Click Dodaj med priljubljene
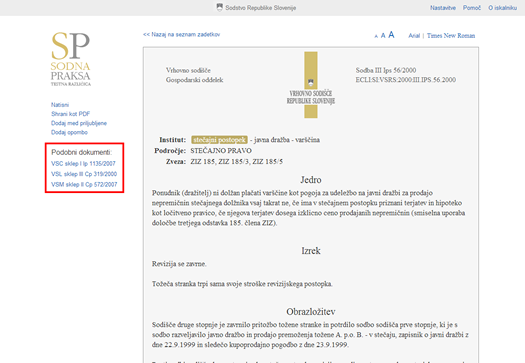This screenshot has width=525, height=363. point(79,123)
